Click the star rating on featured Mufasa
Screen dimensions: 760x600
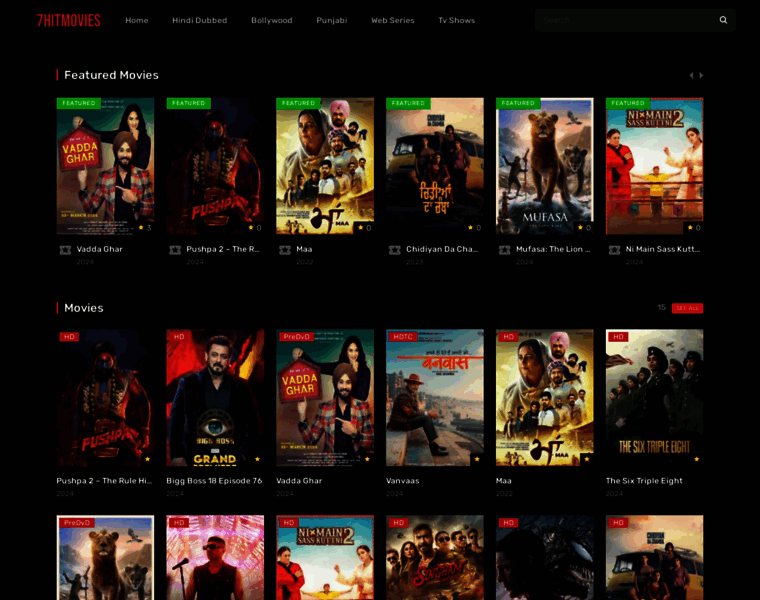(x=584, y=227)
